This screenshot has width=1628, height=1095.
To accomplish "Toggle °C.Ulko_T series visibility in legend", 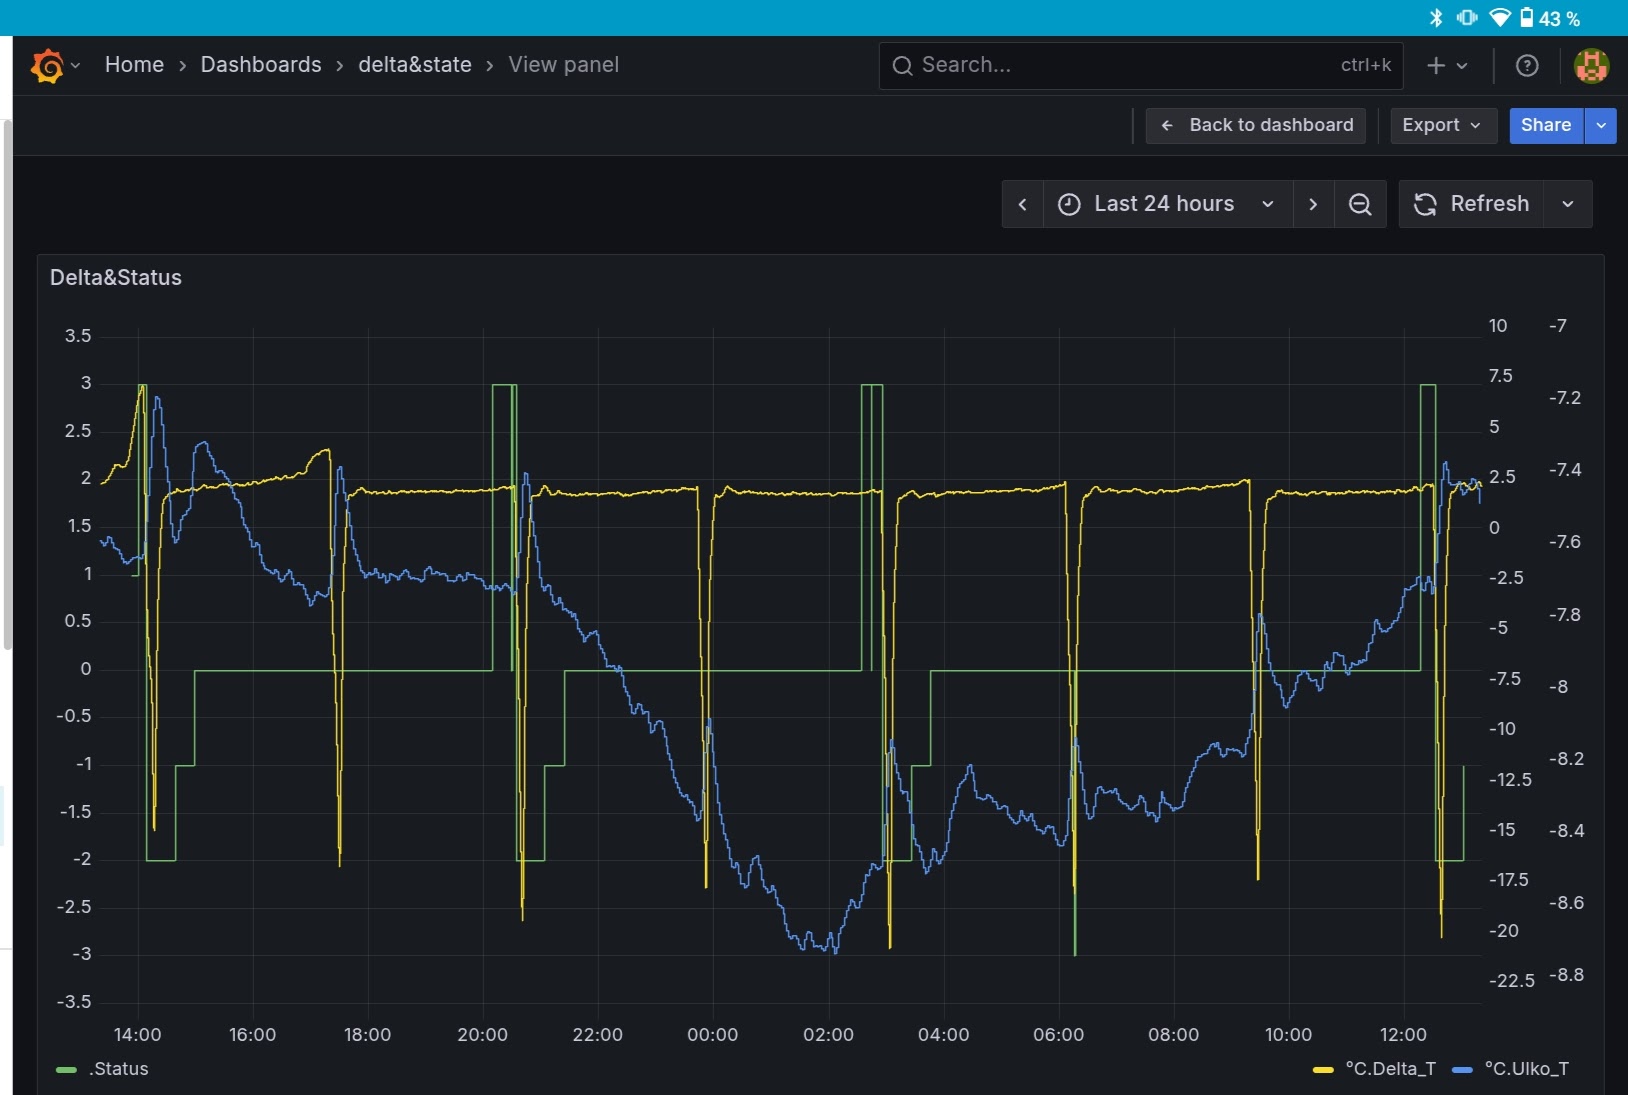I will (1525, 1069).
